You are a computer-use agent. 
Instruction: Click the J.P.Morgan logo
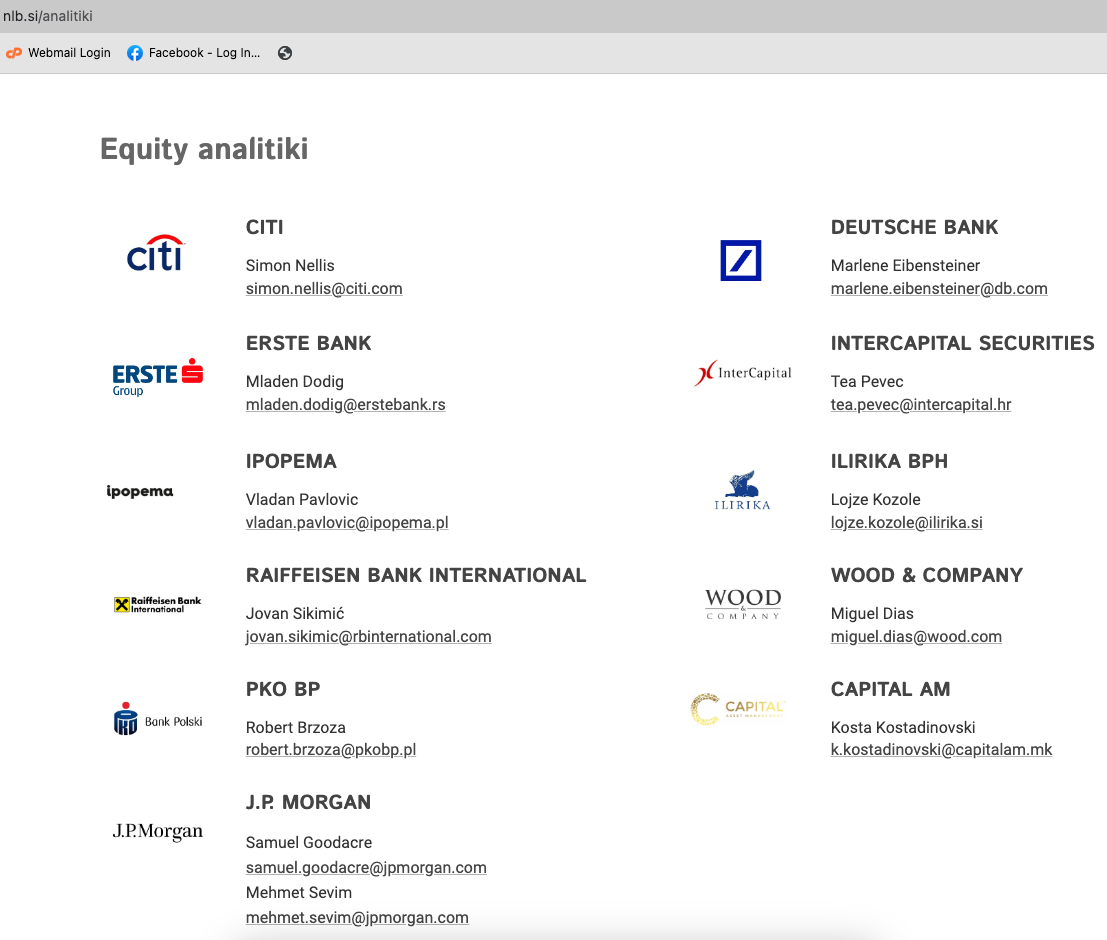[157, 831]
